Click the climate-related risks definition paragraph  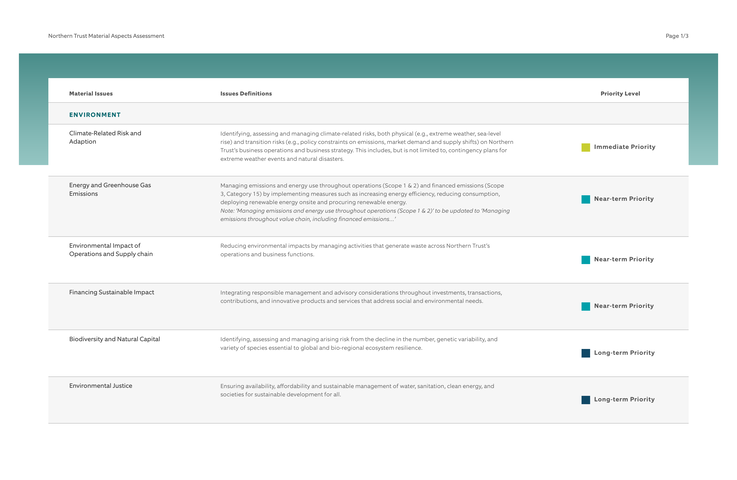pyautogui.click(x=367, y=146)
